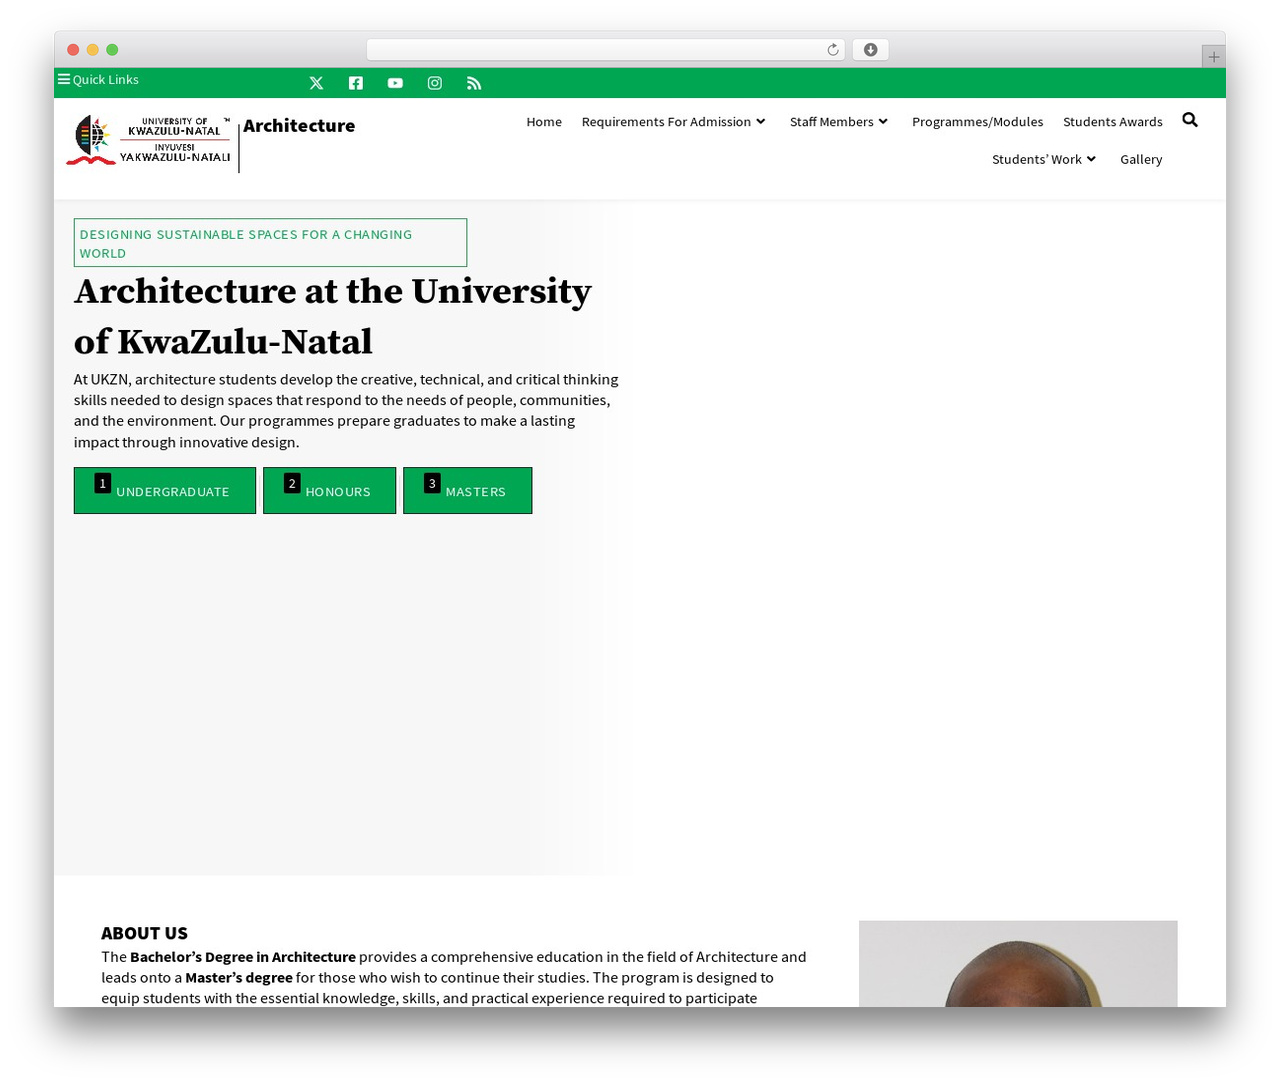
Task: Open the Quick Links hamburger menu
Action: click(98, 79)
